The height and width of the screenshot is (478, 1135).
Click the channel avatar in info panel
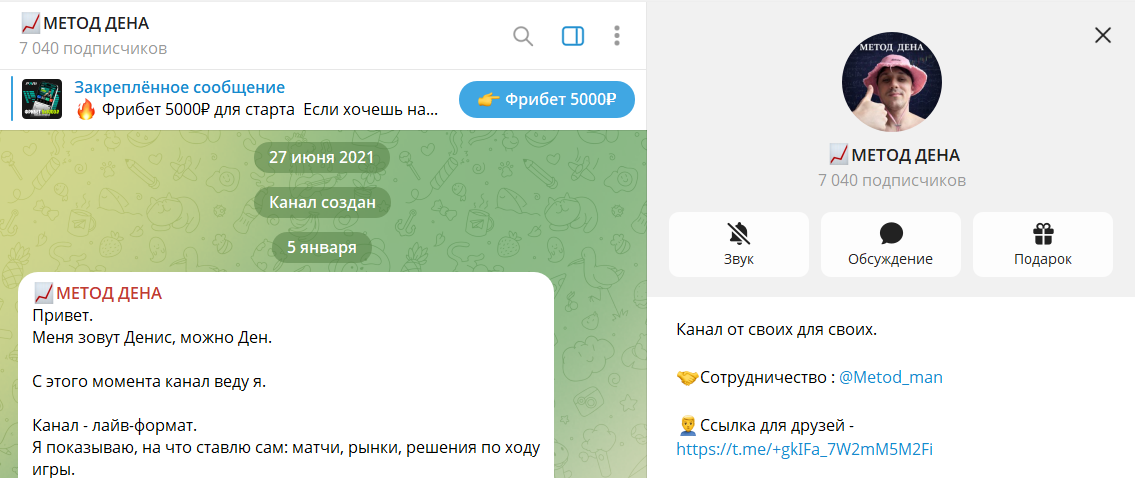(x=891, y=82)
